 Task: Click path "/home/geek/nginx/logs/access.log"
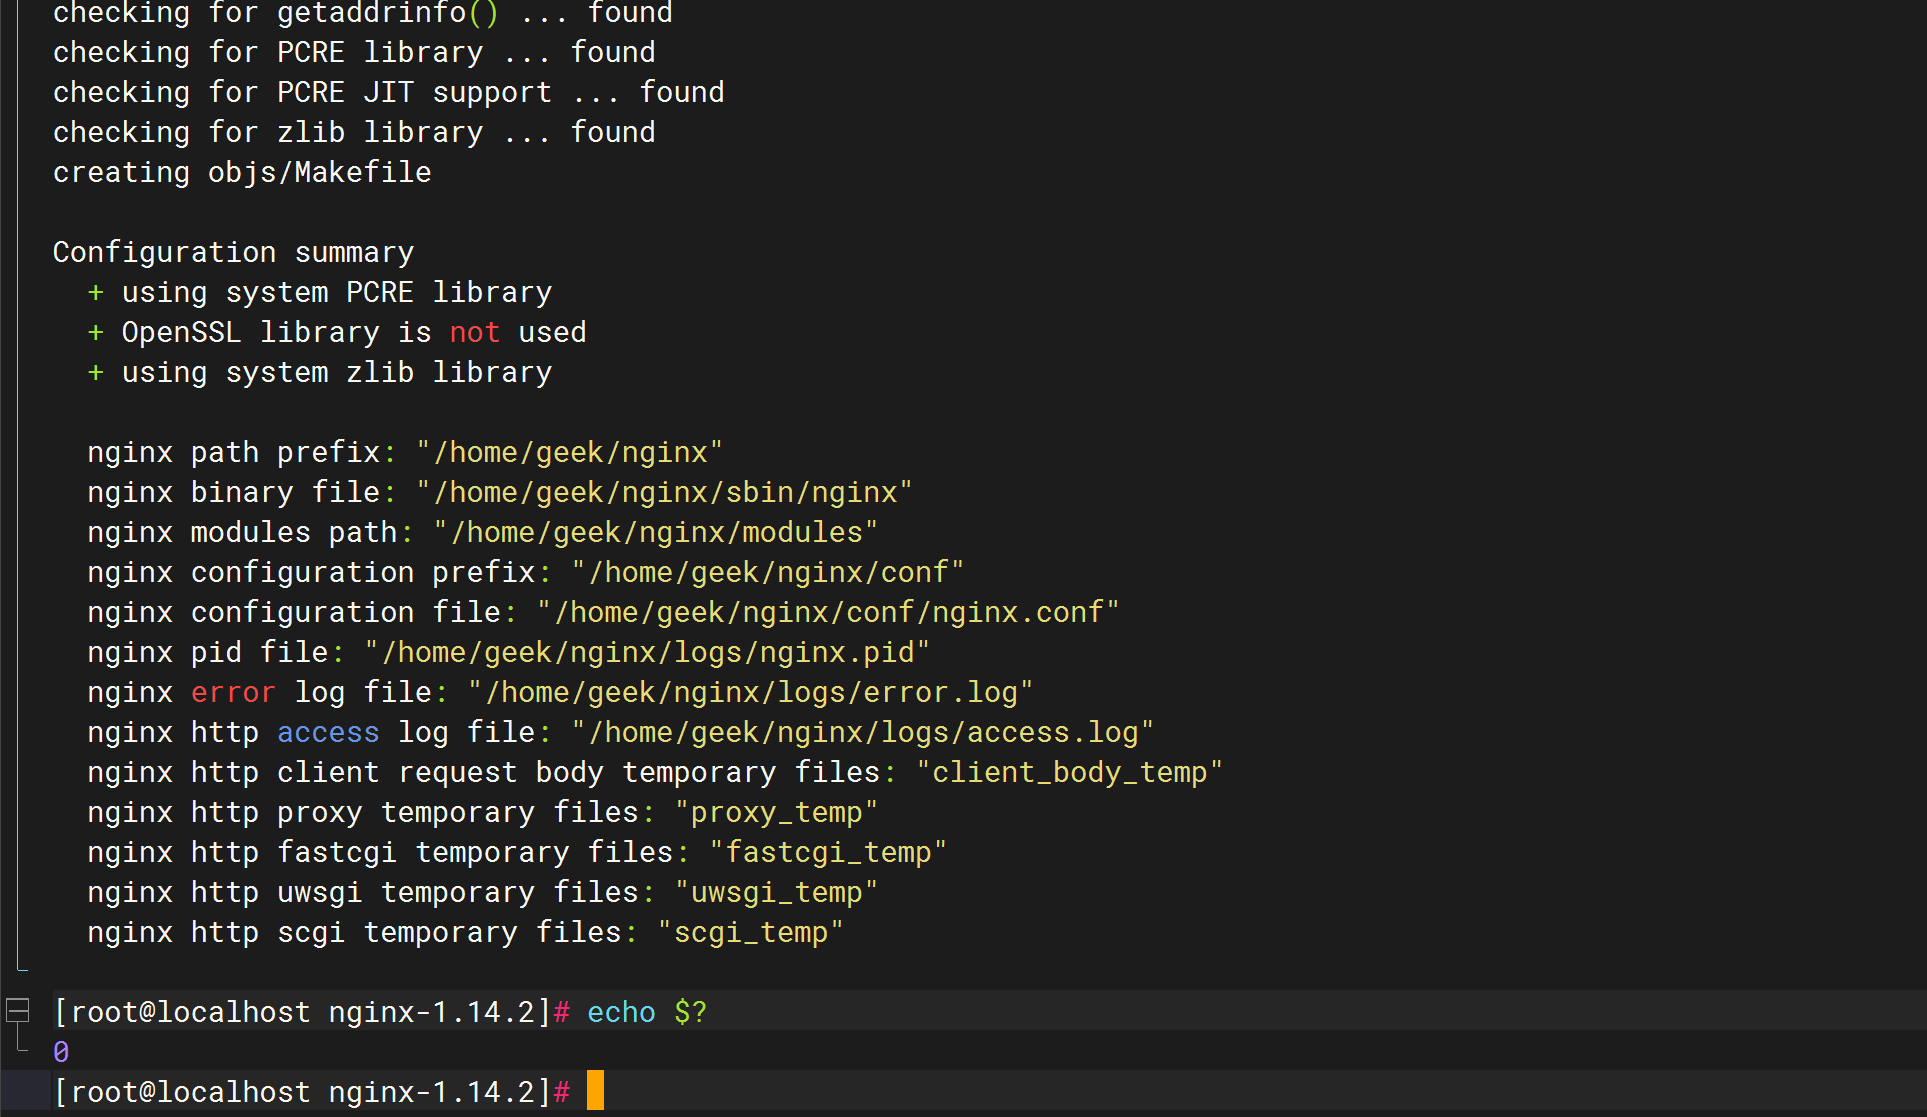tap(863, 732)
